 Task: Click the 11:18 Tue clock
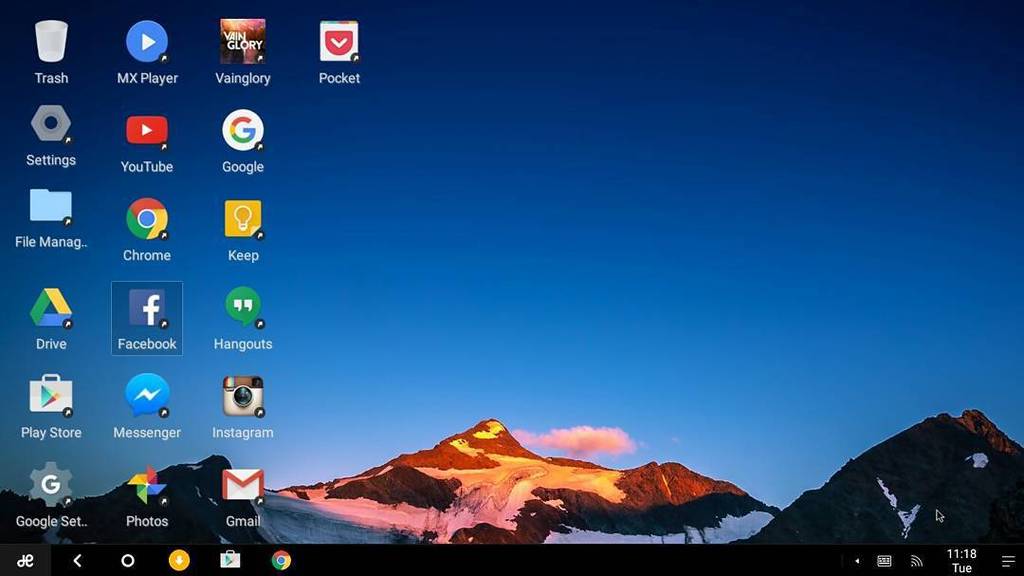[x=962, y=560]
